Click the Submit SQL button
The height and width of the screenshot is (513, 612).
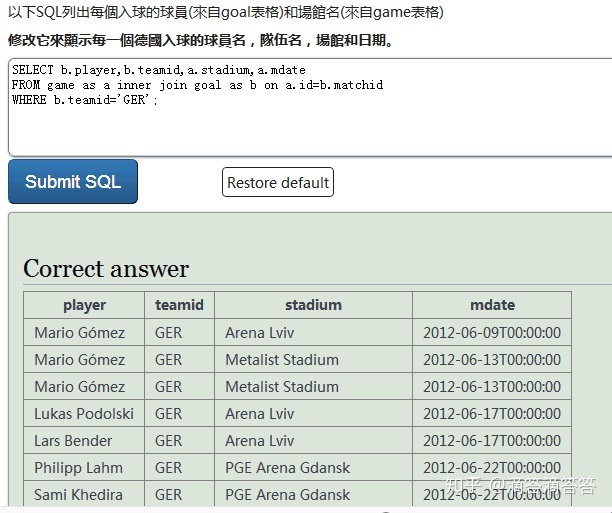(x=73, y=182)
